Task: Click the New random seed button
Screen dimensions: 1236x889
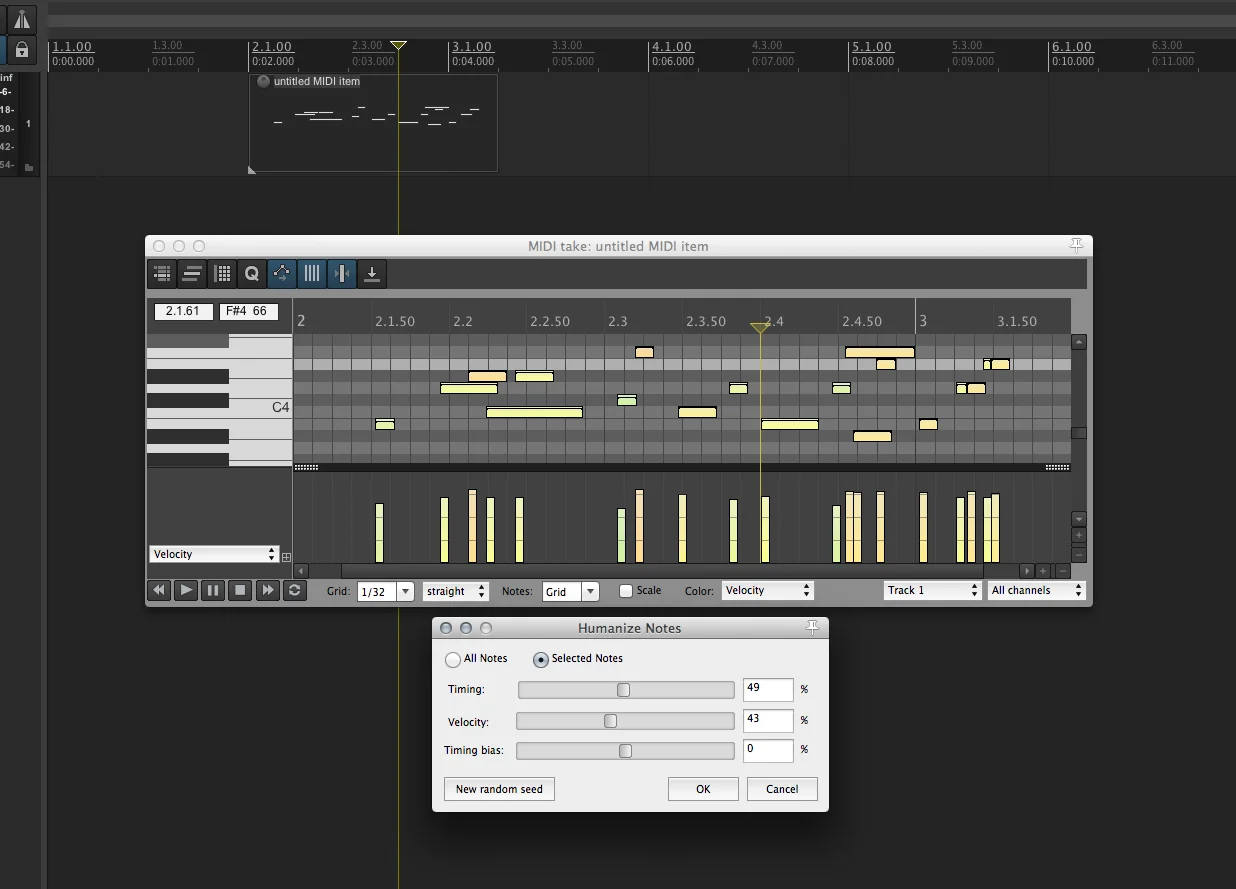Action: click(499, 789)
